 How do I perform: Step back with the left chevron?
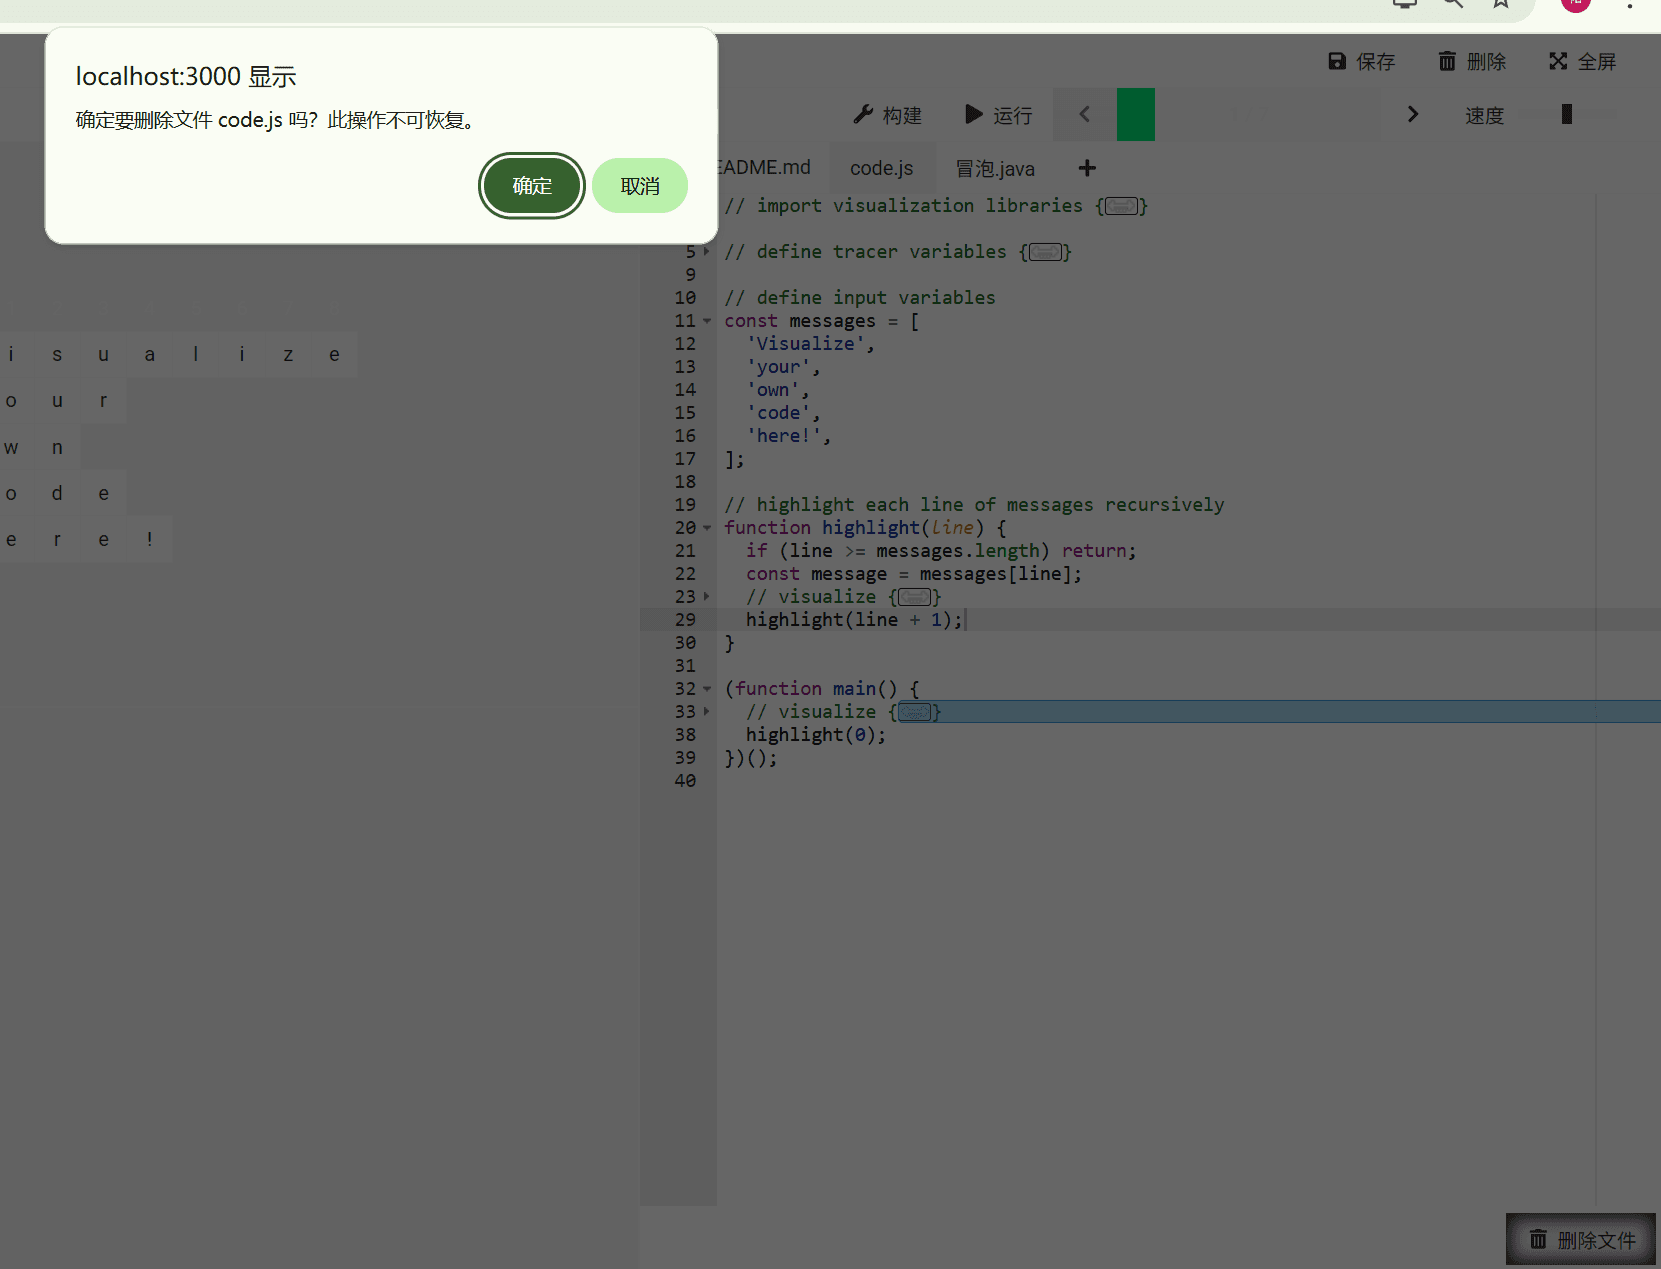tap(1085, 115)
